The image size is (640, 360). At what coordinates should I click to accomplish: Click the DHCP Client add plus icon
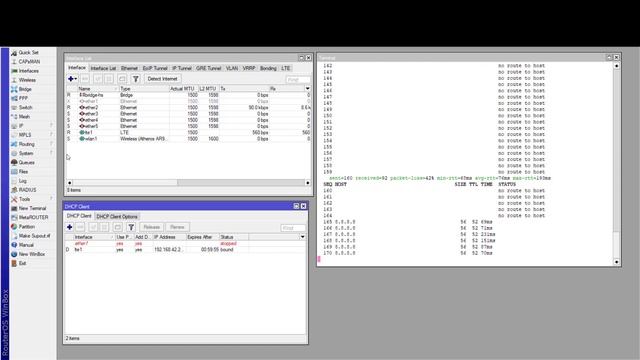coord(69,227)
